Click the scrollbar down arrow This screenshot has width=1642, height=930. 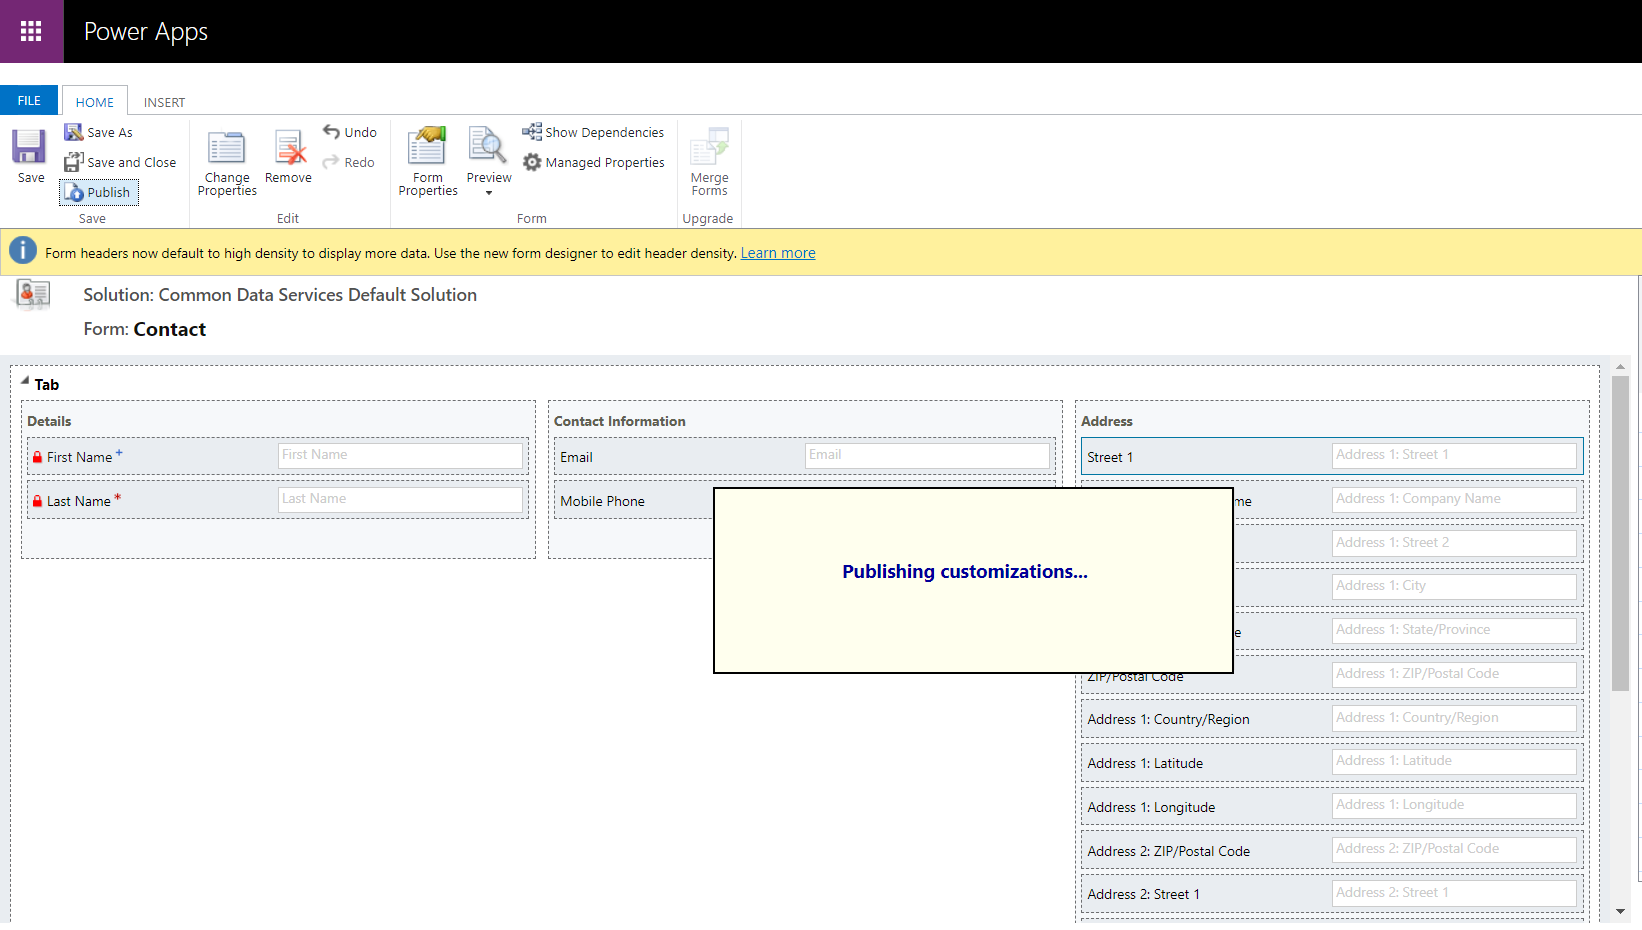(x=1620, y=911)
